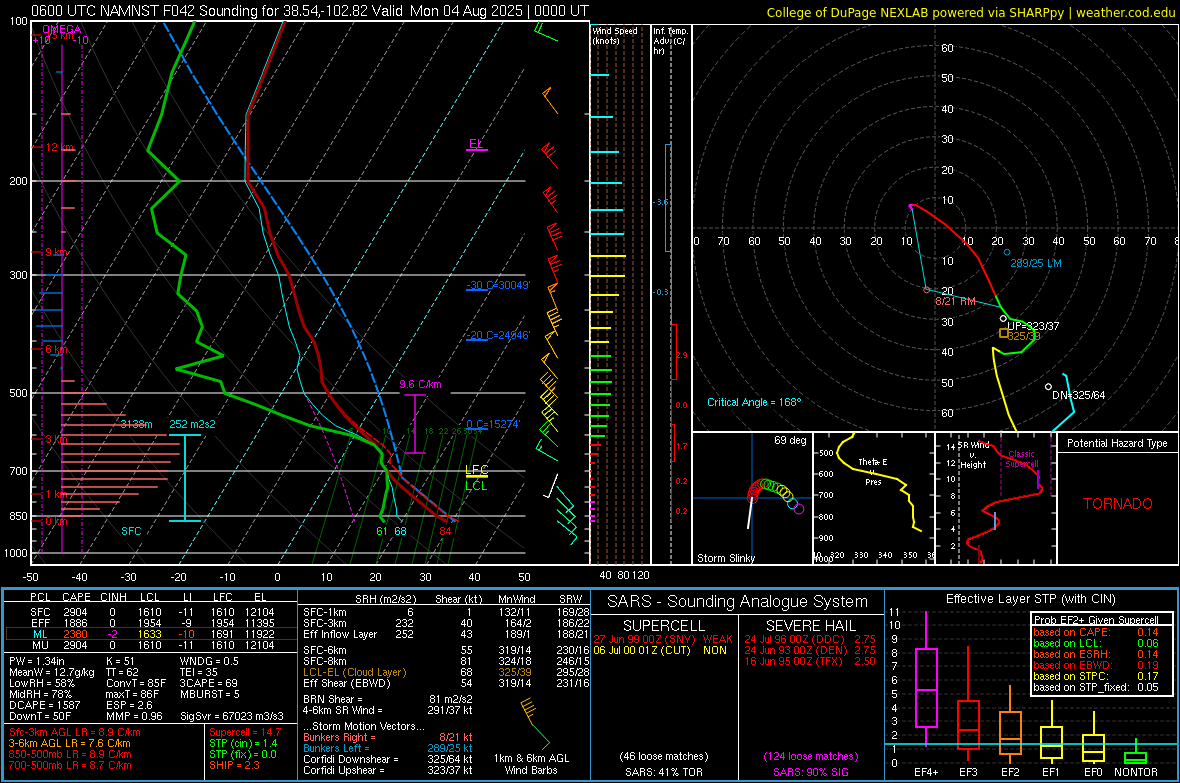Click the Bunkers Left = 289/25 kt line
Screen dimensions: 1180x783
click(388, 748)
